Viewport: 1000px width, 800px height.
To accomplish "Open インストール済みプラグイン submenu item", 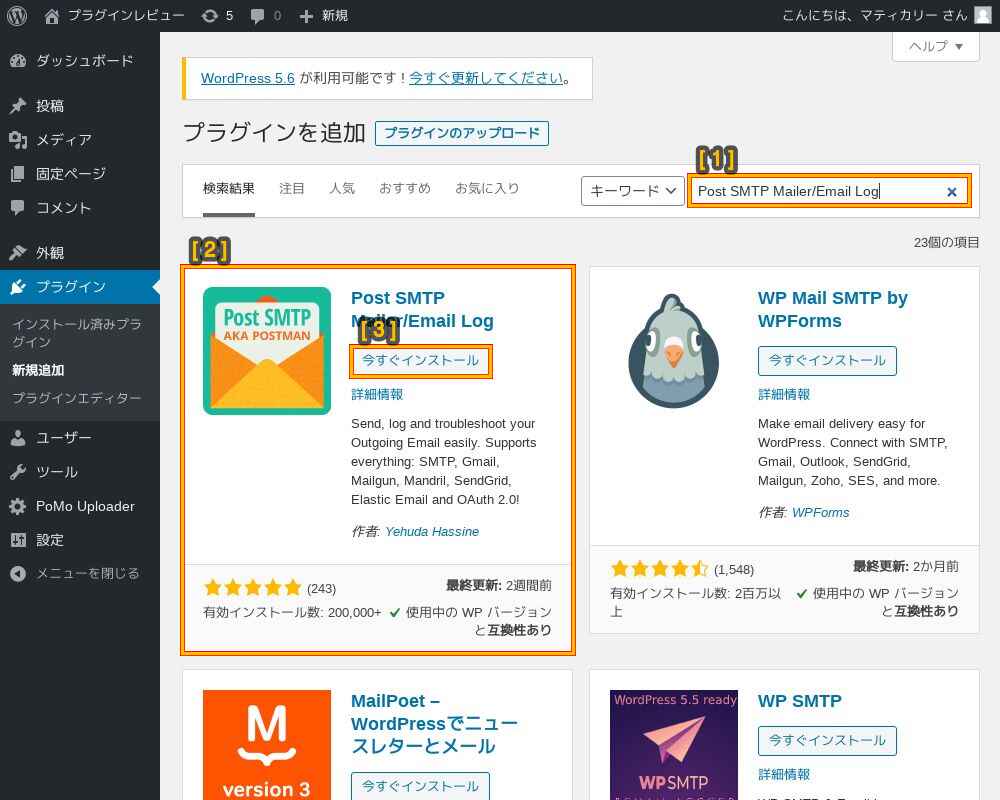I will [77, 333].
